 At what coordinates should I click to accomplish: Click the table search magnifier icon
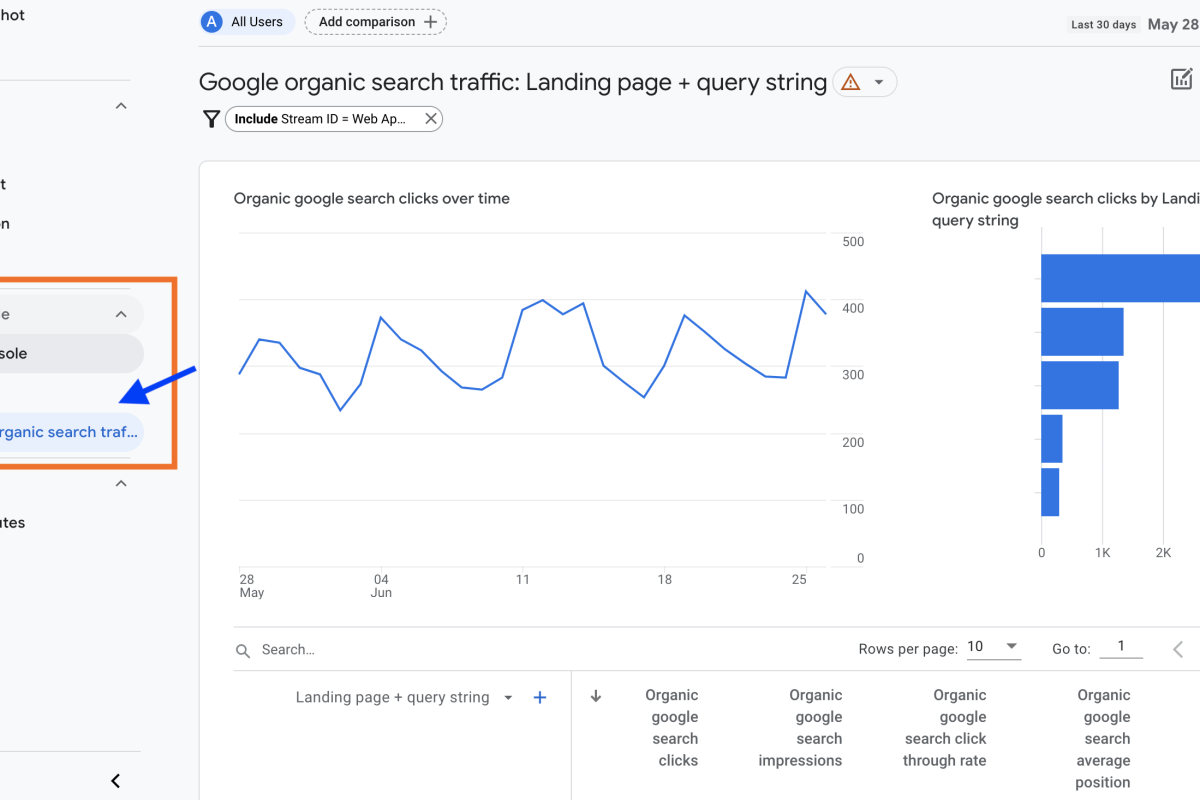243,651
